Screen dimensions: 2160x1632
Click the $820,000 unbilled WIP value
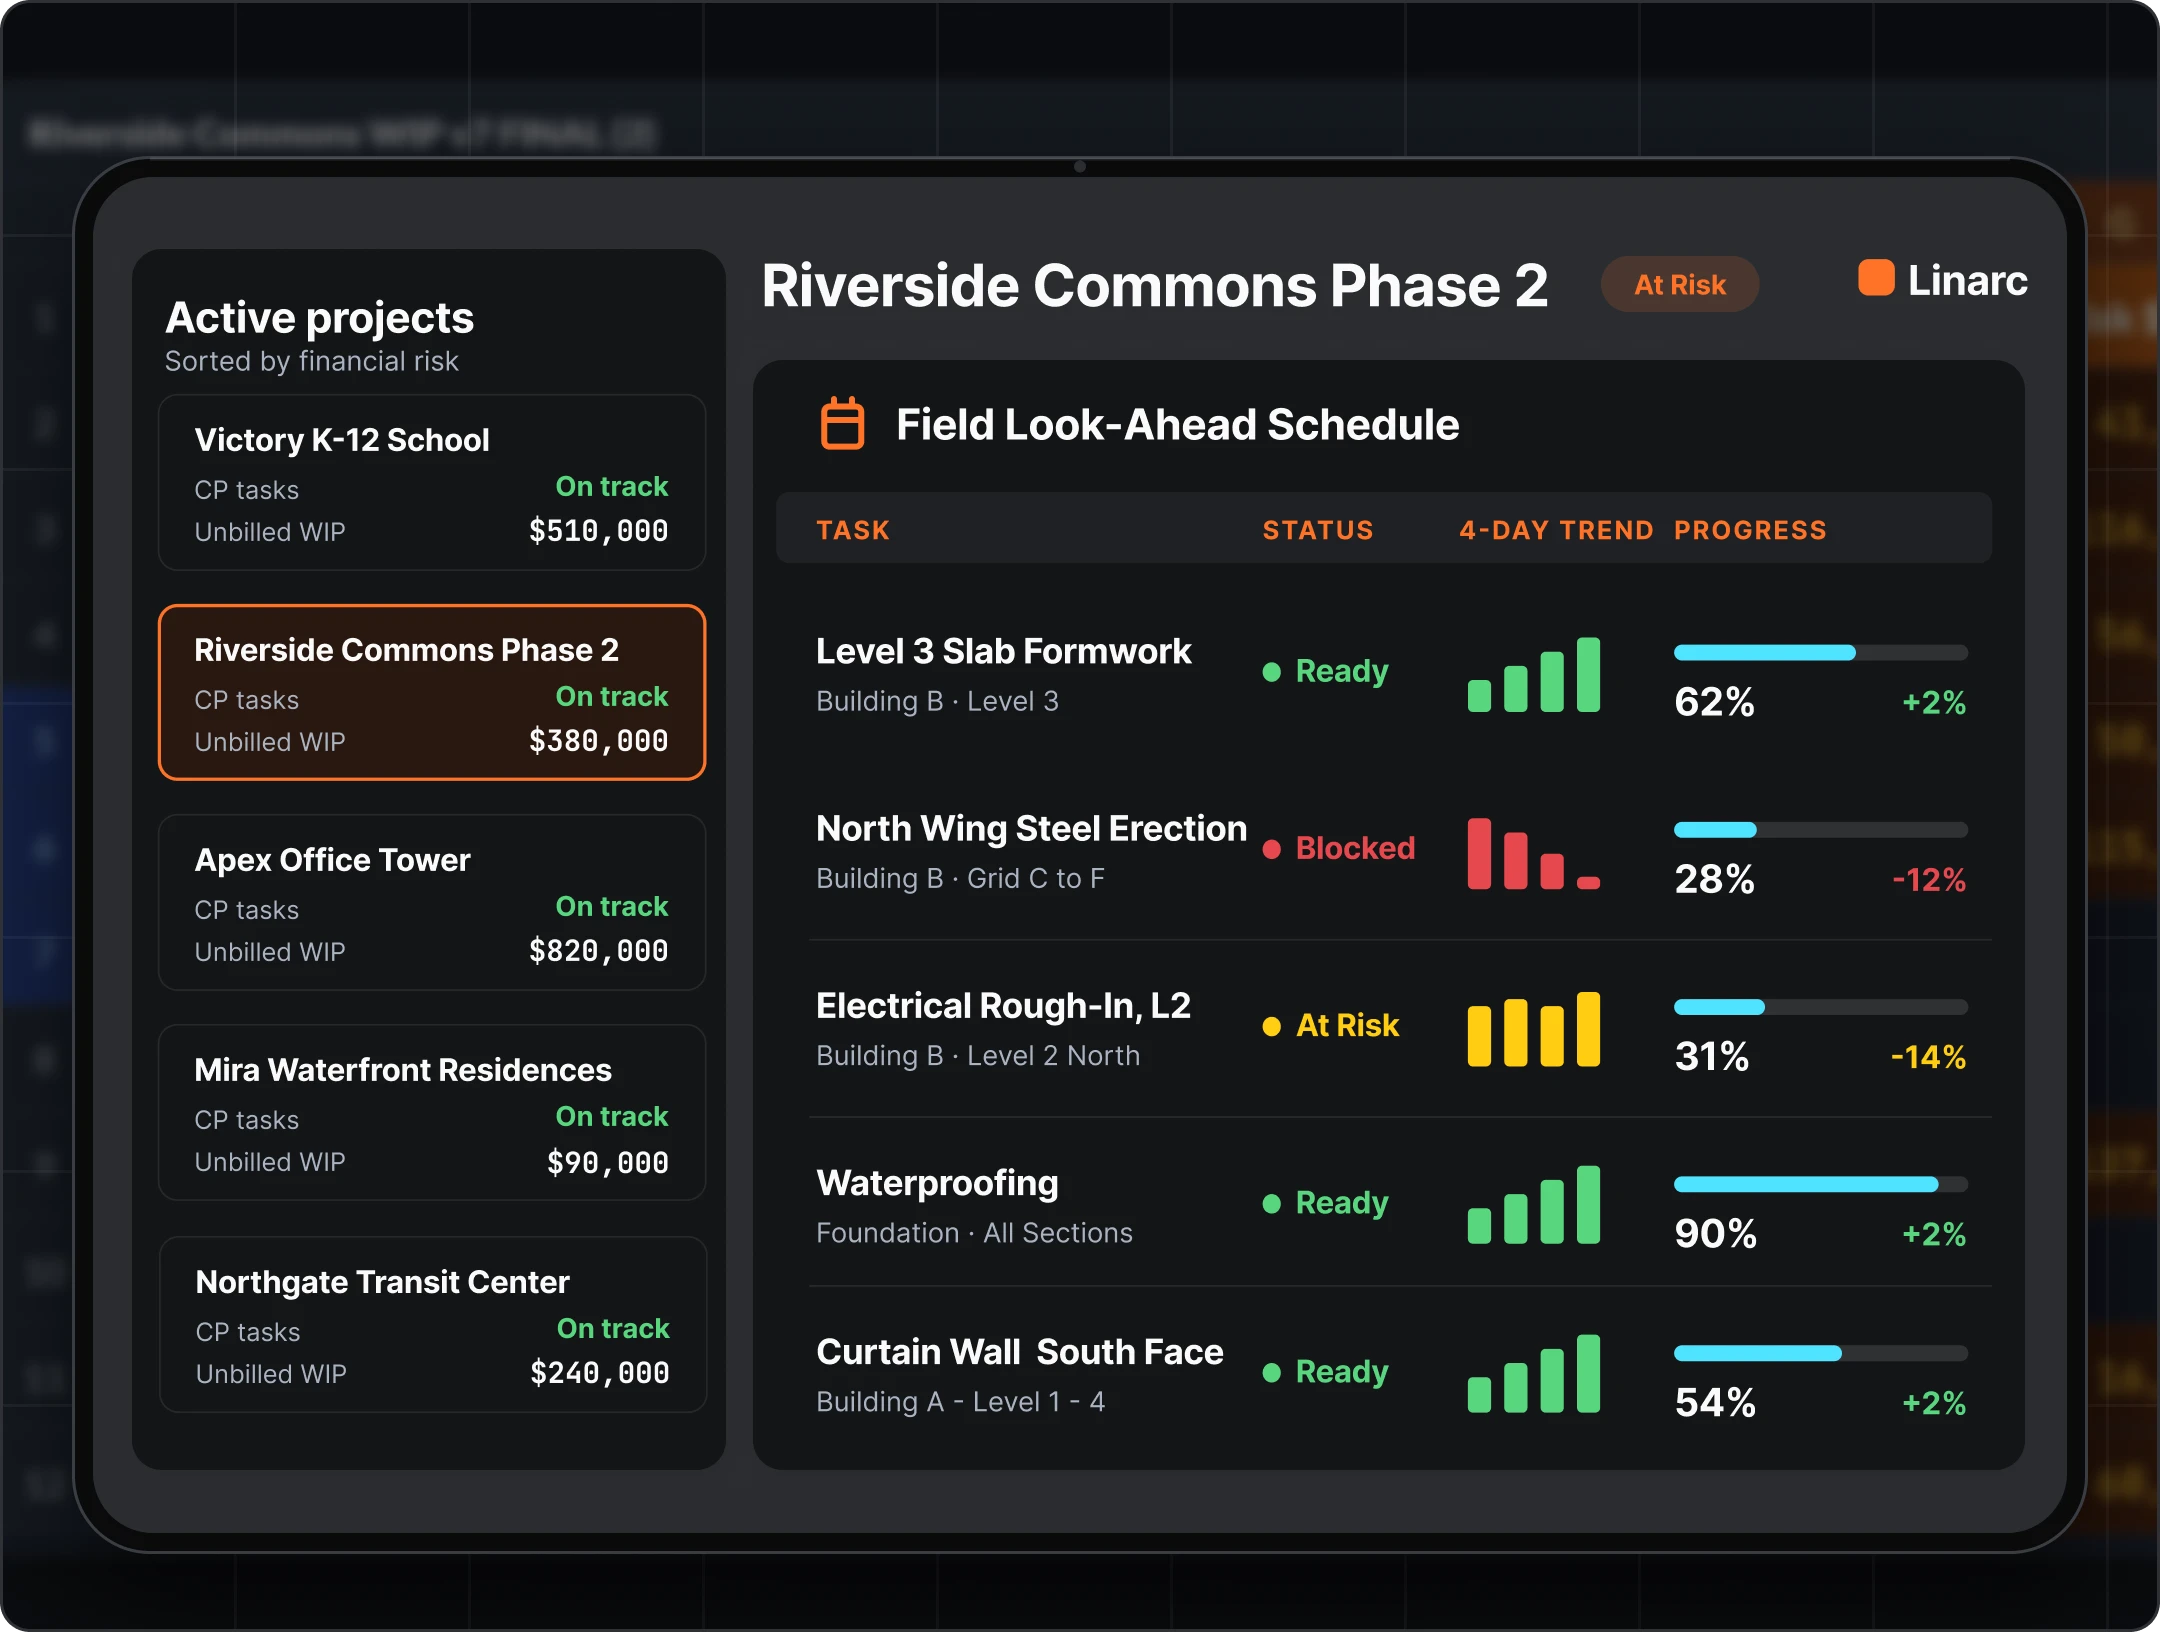[599, 951]
